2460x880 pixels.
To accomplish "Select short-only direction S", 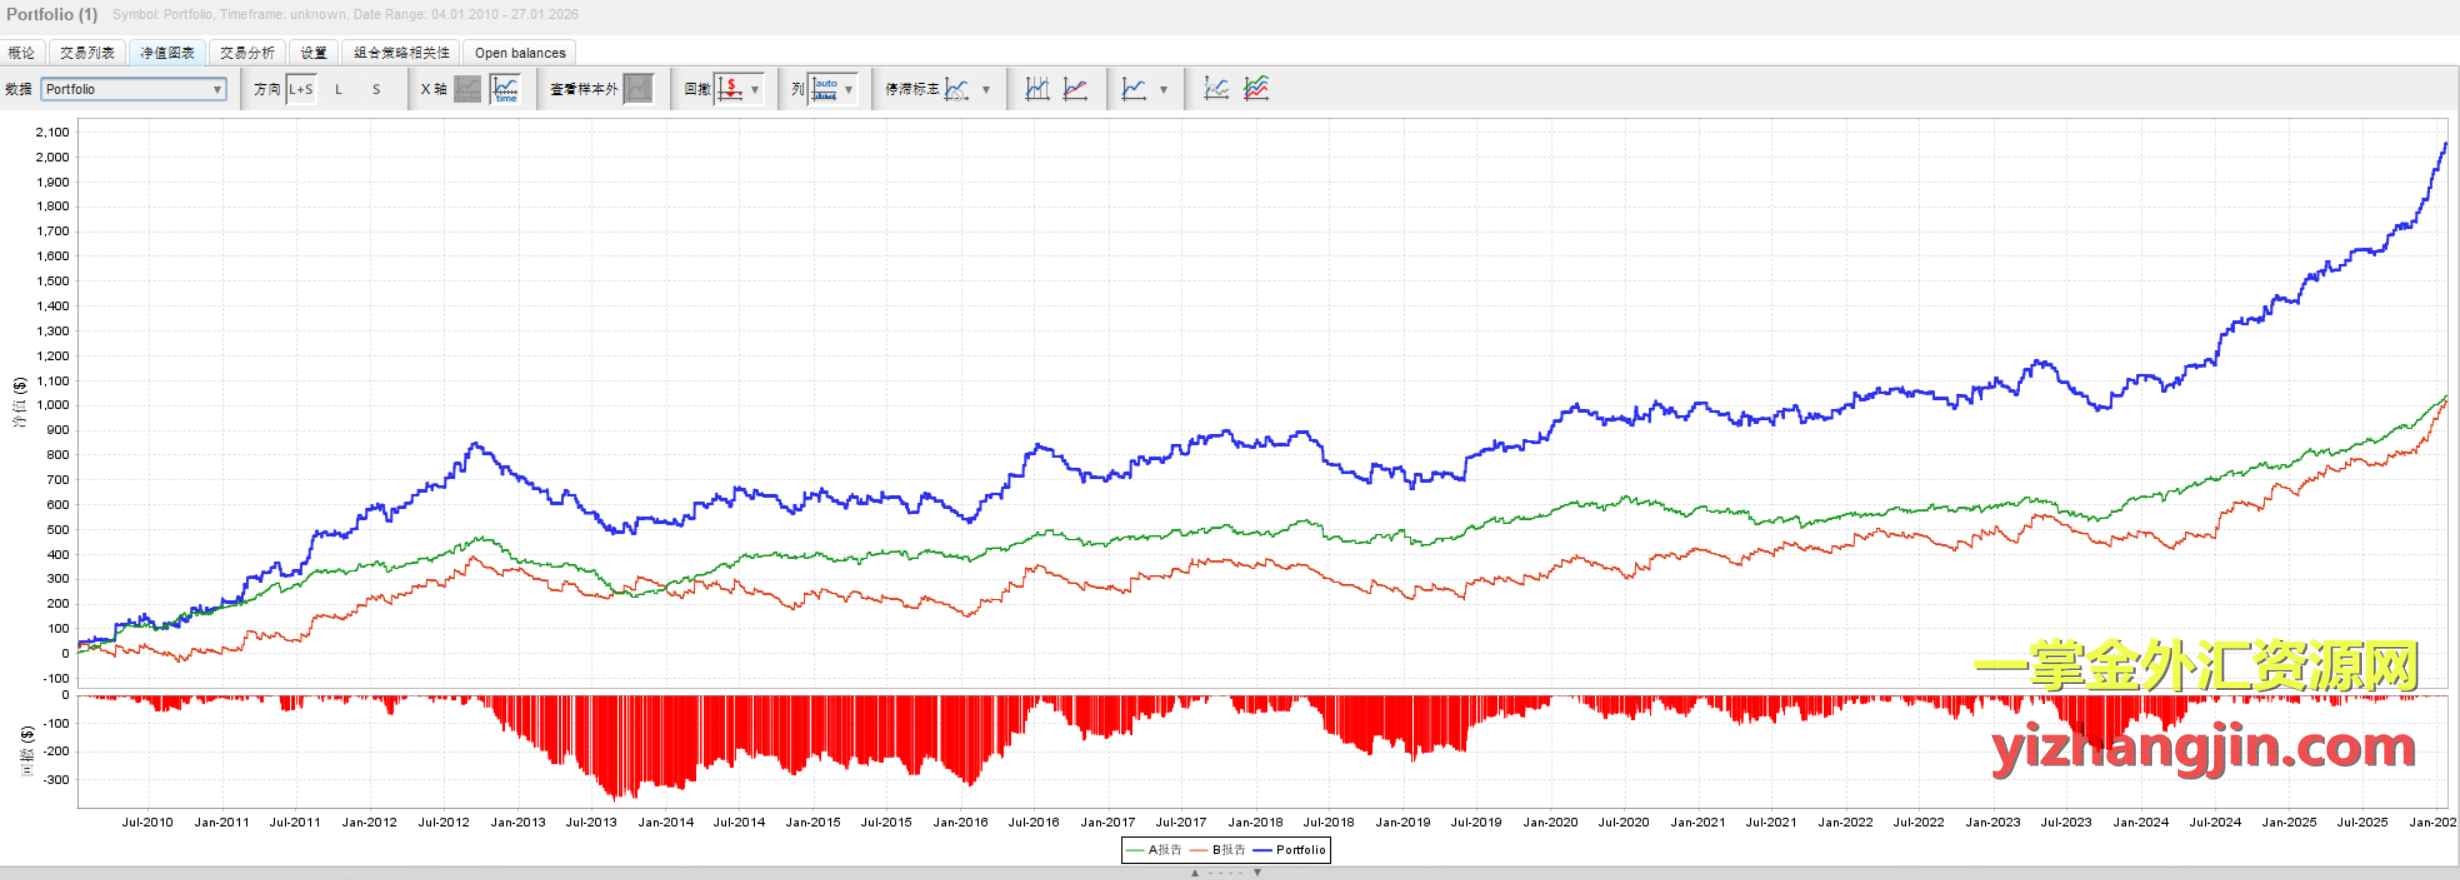I will click(x=376, y=89).
